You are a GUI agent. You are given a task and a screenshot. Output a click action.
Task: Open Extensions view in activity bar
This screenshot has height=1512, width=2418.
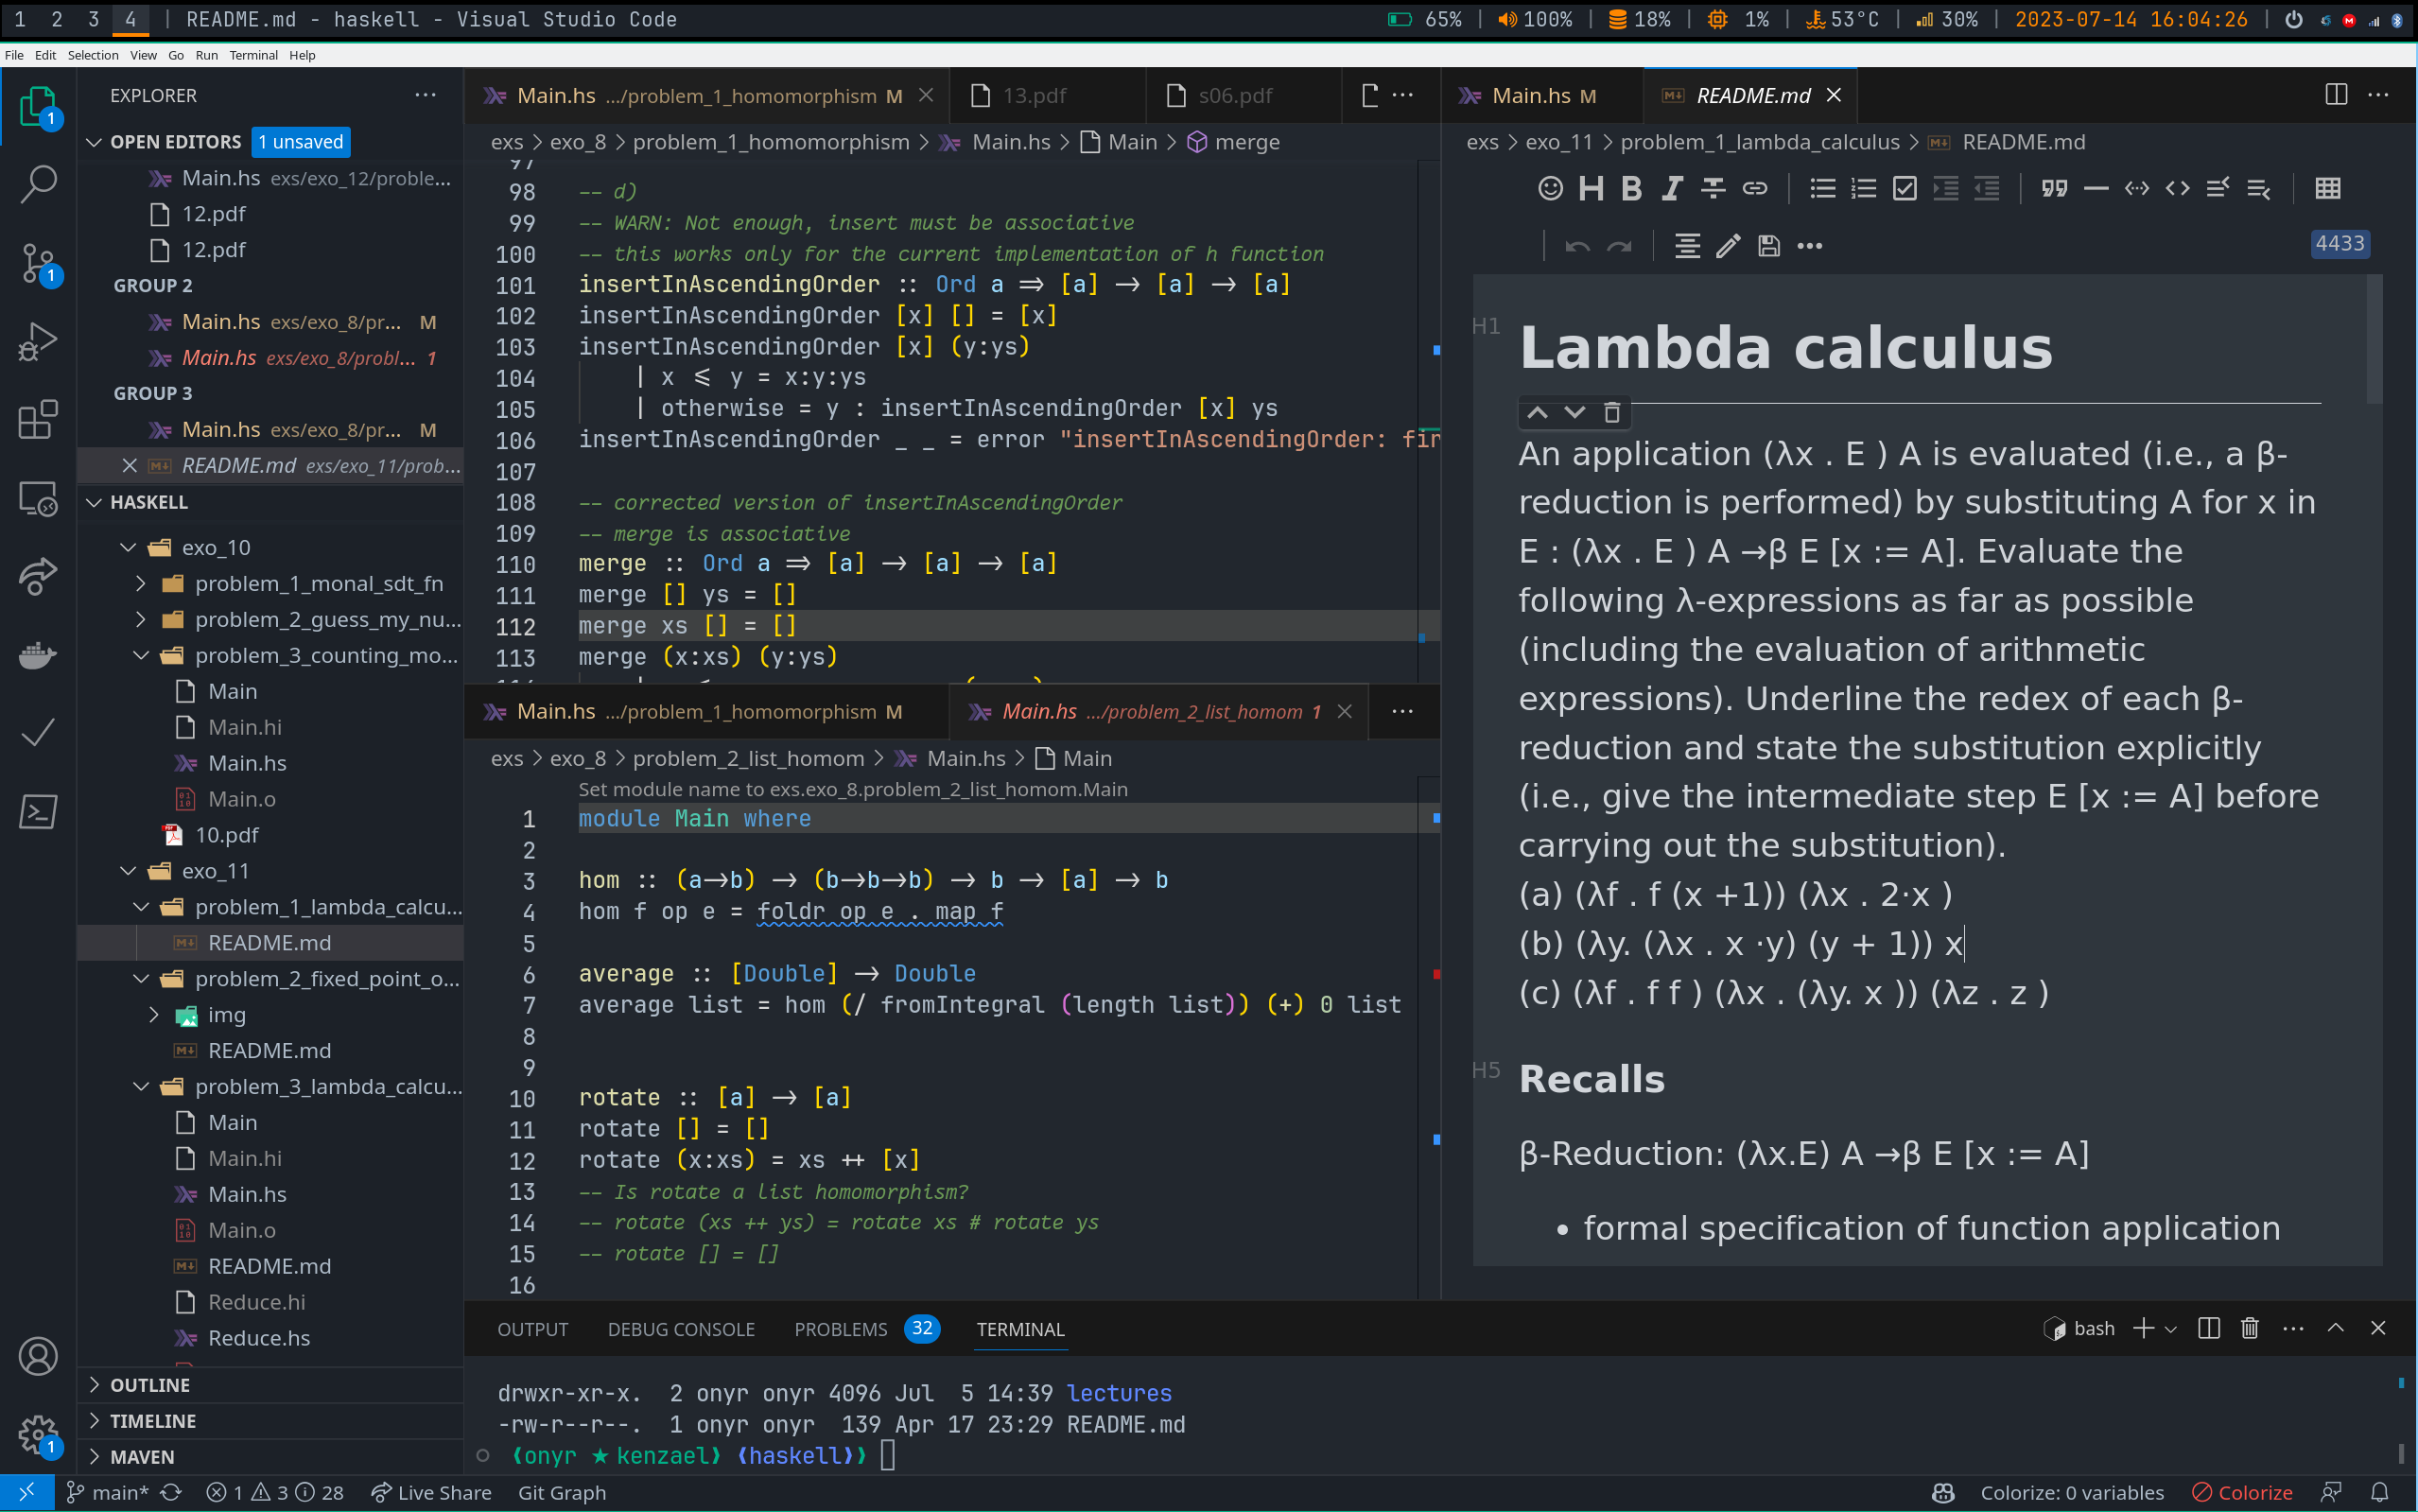tap(38, 420)
